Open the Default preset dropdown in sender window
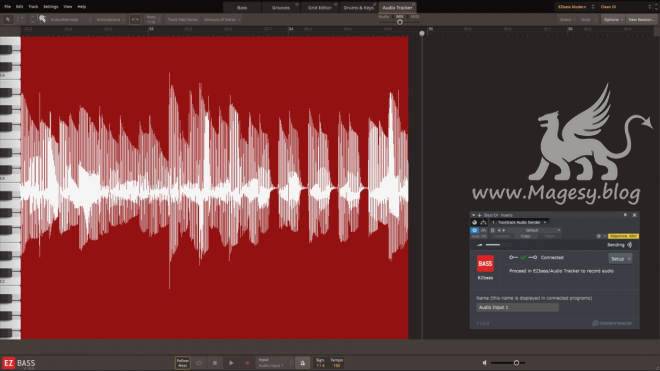Screen dimensions: 660x371 tap(536, 230)
